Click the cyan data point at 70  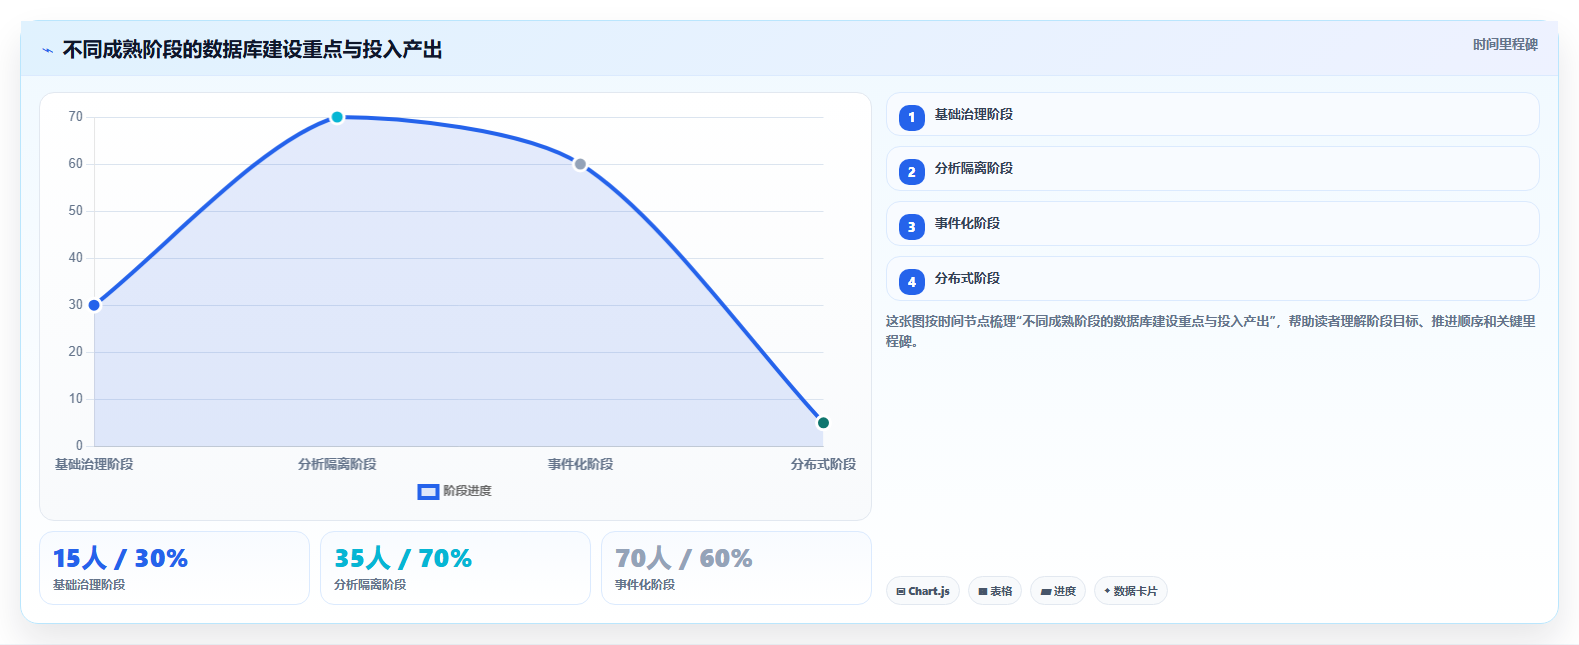(x=337, y=117)
